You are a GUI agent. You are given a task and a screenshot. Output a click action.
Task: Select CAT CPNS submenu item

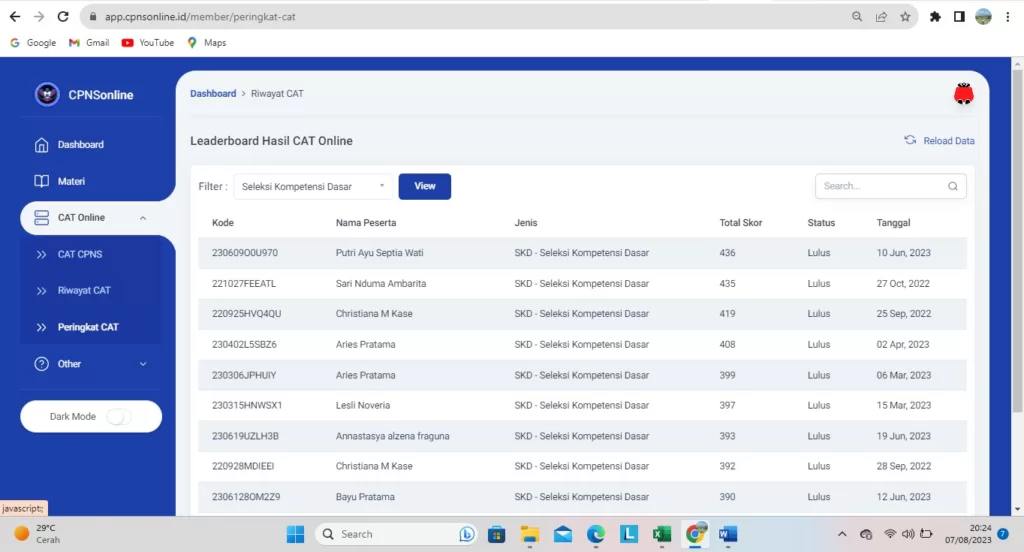(80, 255)
